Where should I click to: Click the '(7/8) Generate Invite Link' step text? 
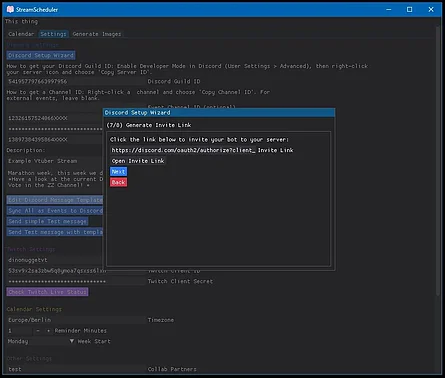click(x=149, y=125)
